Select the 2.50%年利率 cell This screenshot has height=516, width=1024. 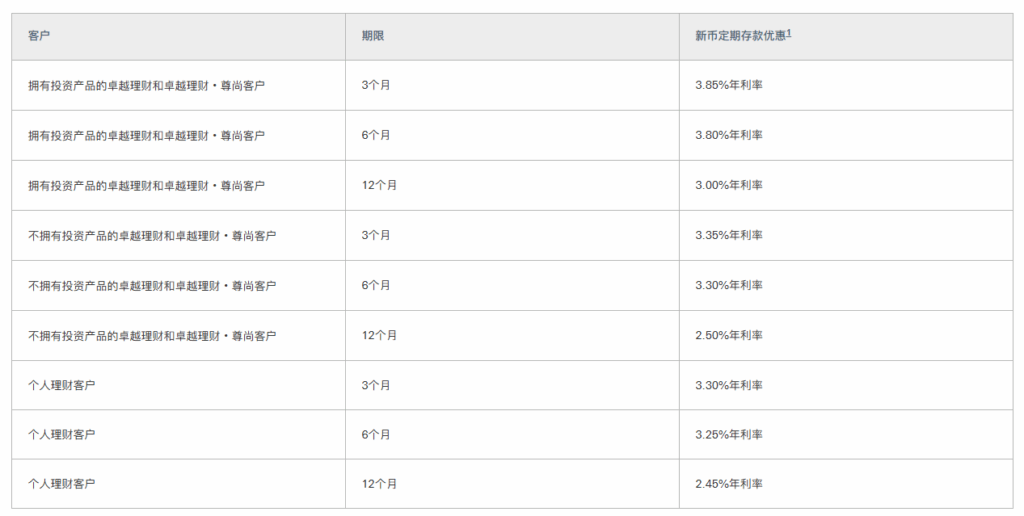(x=729, y=336)
